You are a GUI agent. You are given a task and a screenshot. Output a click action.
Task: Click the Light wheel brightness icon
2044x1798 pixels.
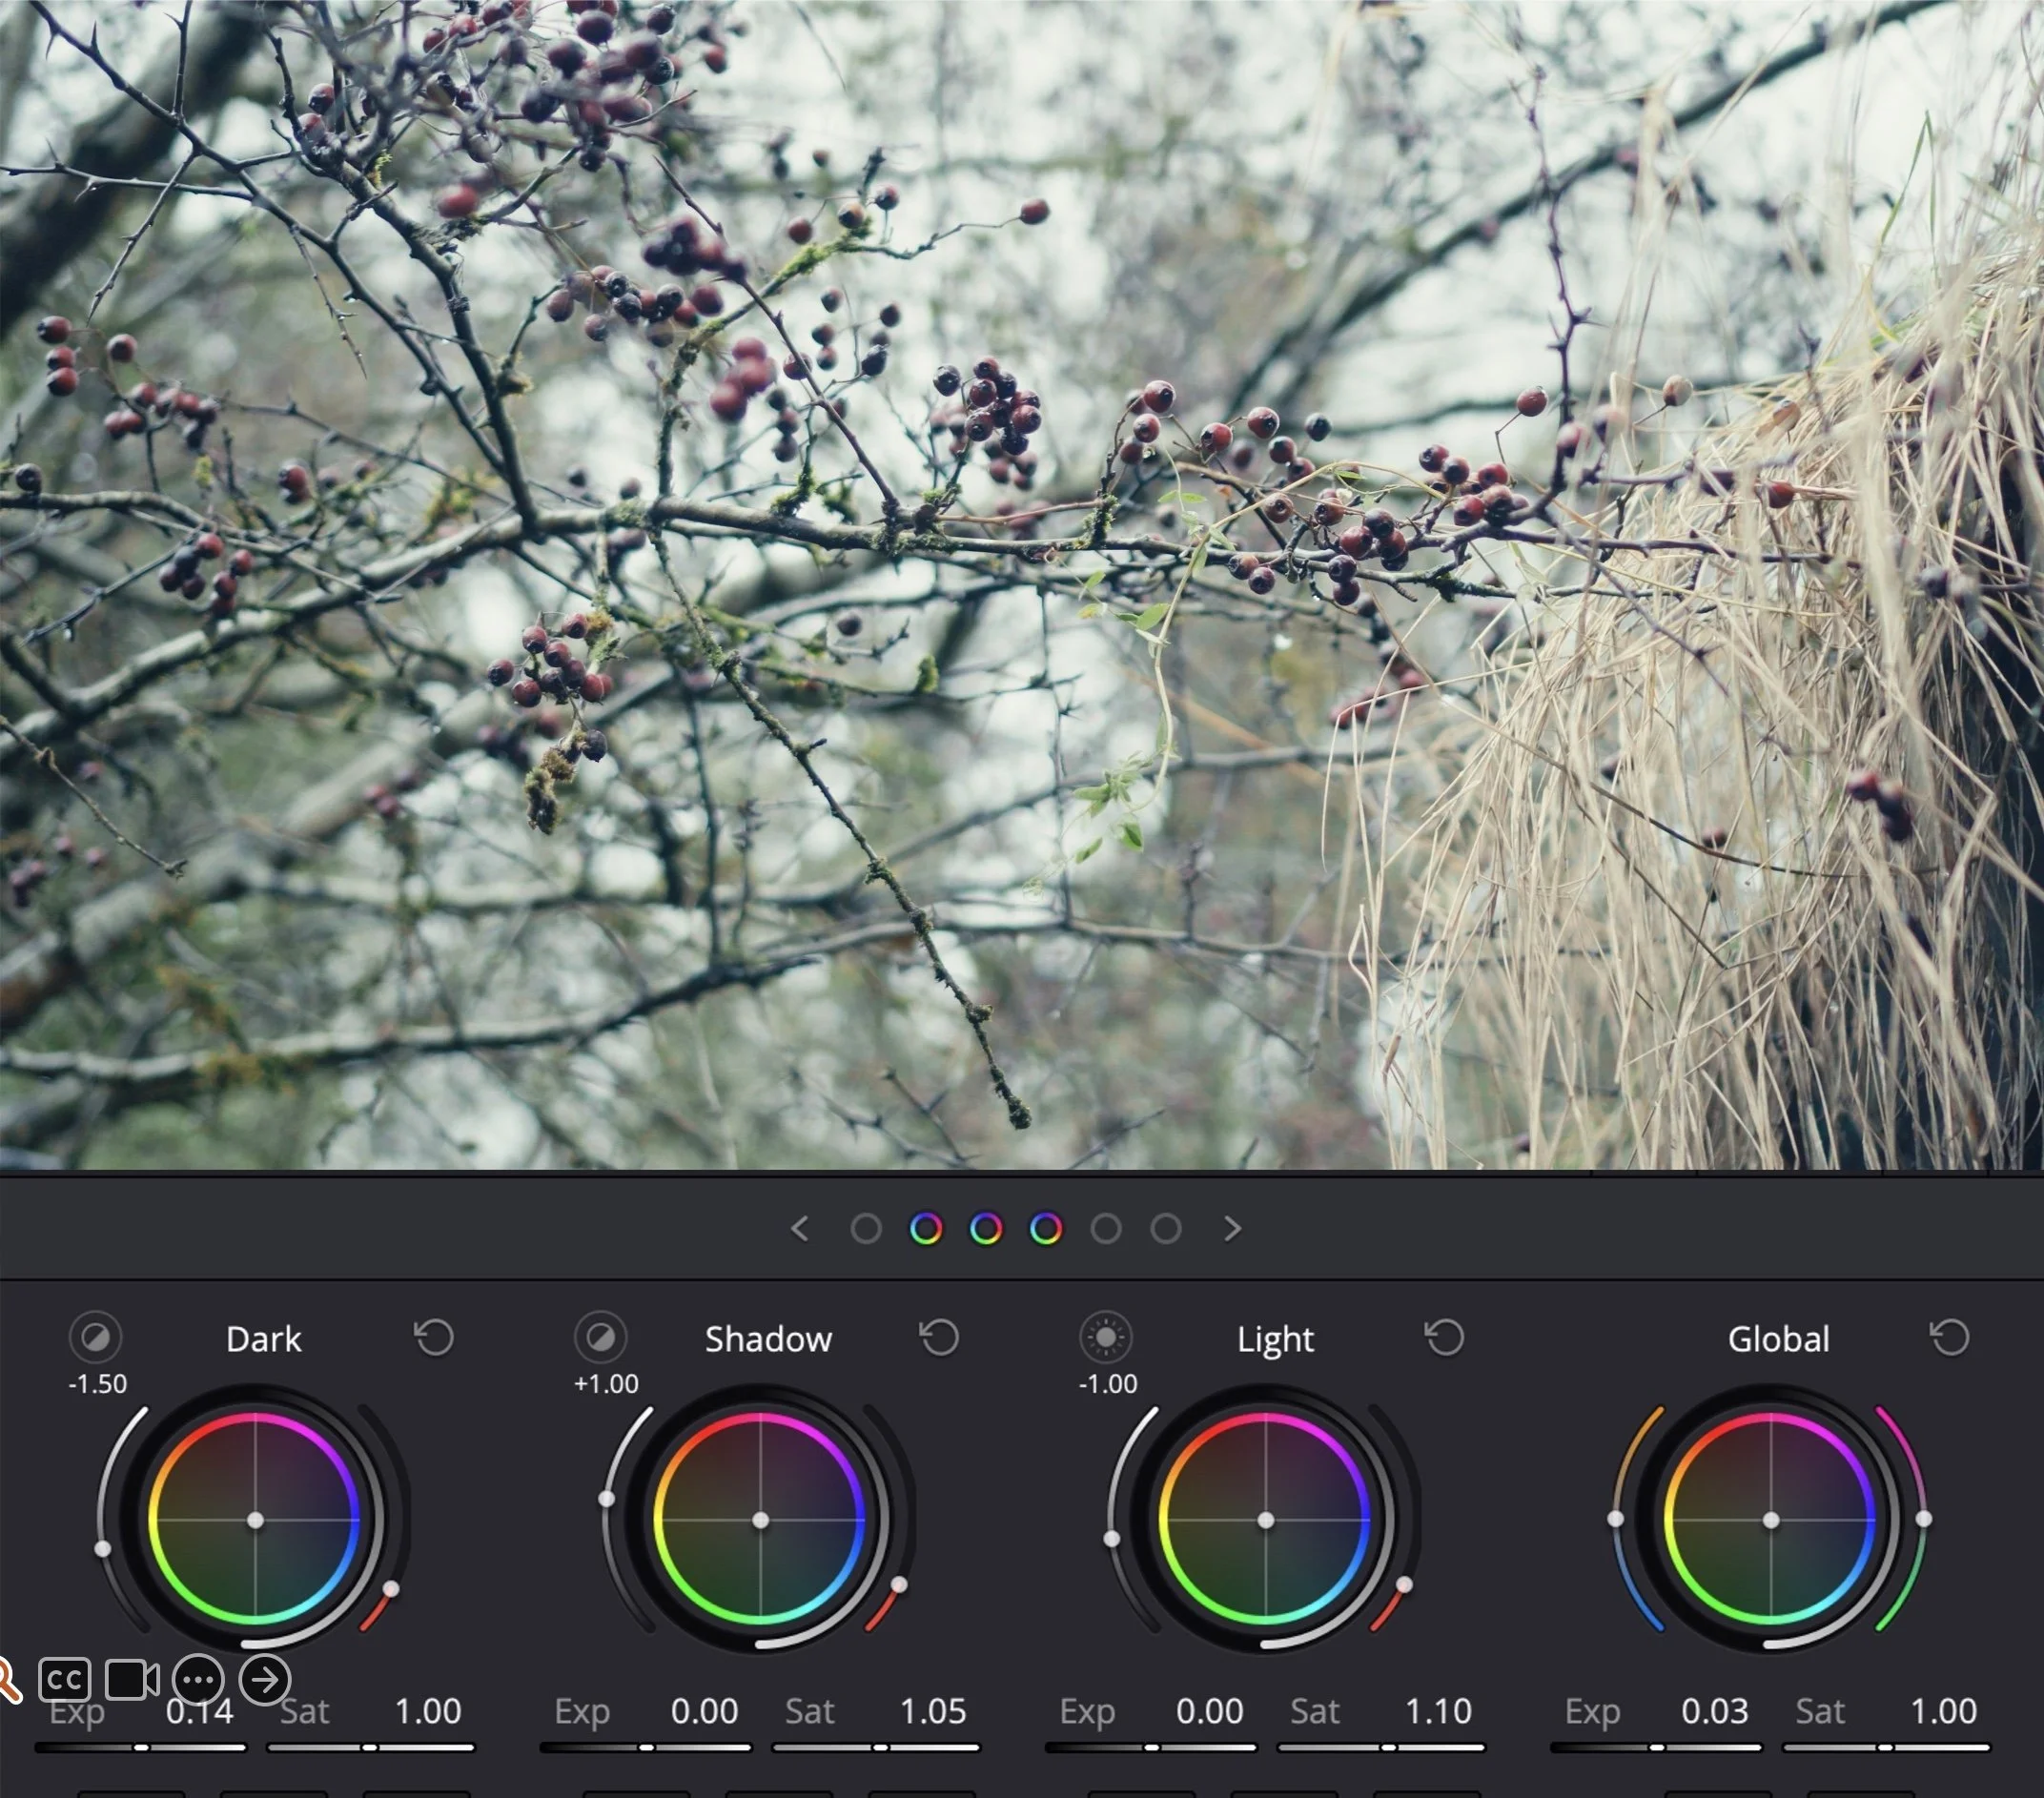(1104, 1338)
